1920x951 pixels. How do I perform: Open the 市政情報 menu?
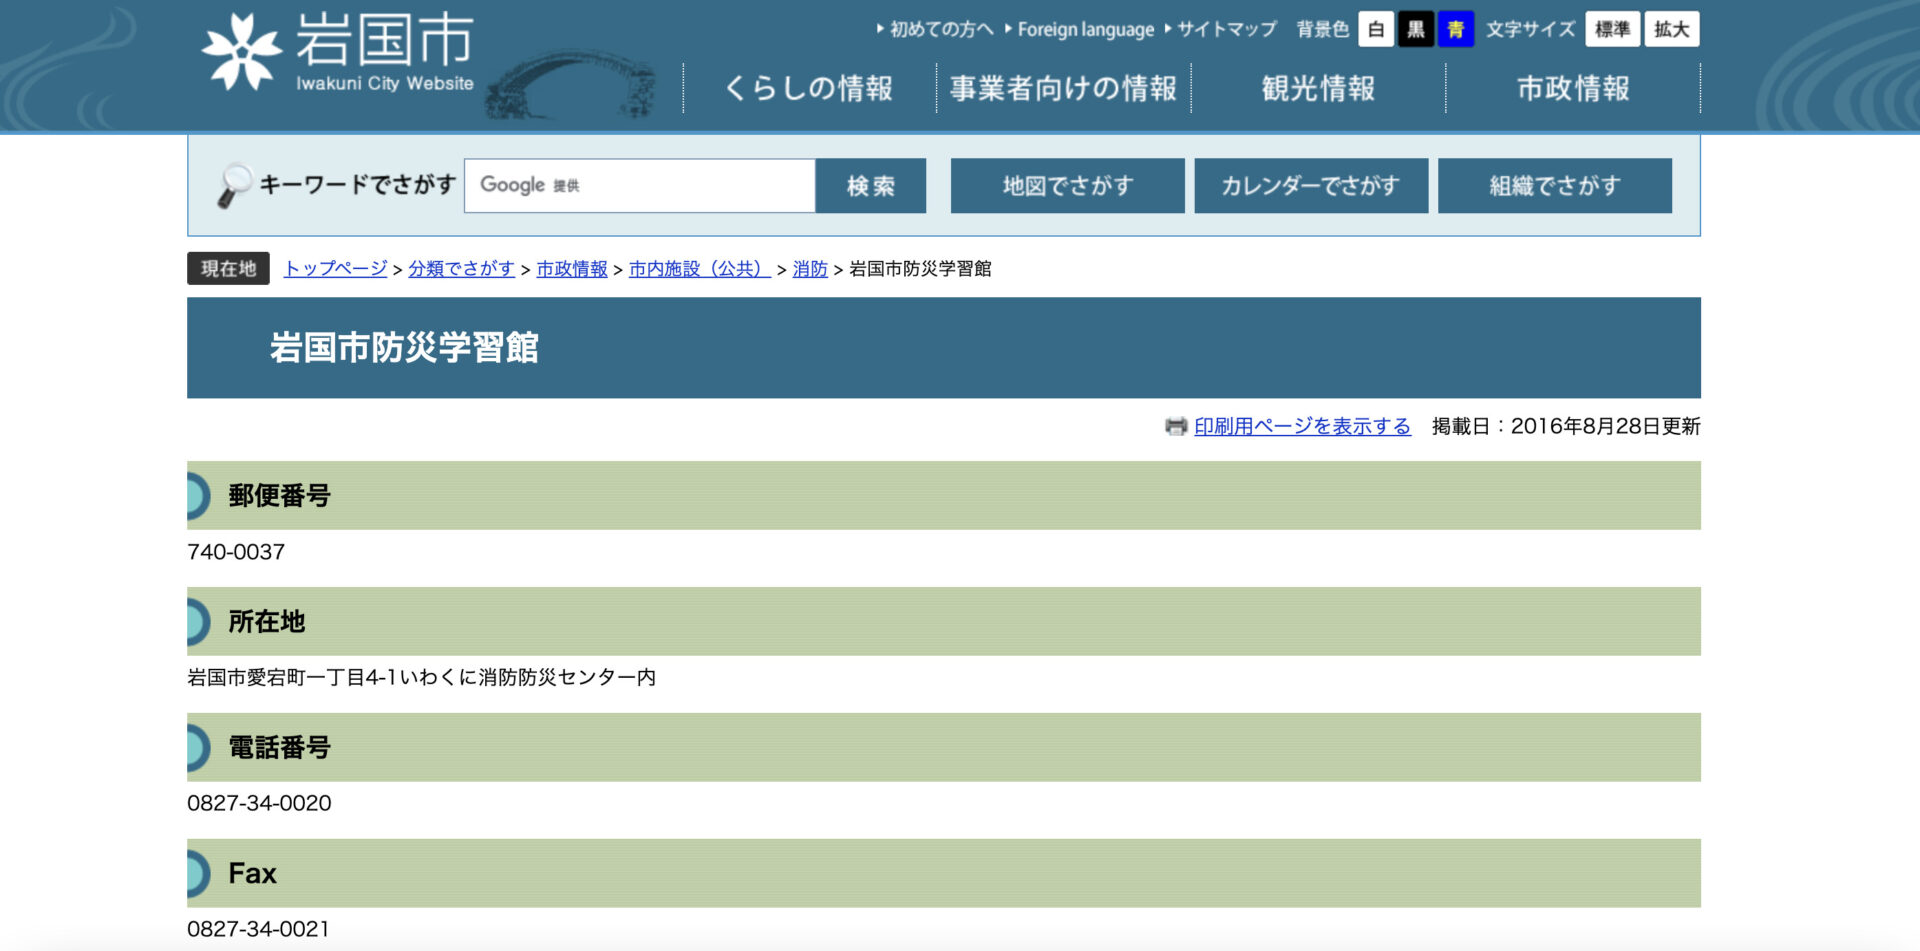[1573, 89]
